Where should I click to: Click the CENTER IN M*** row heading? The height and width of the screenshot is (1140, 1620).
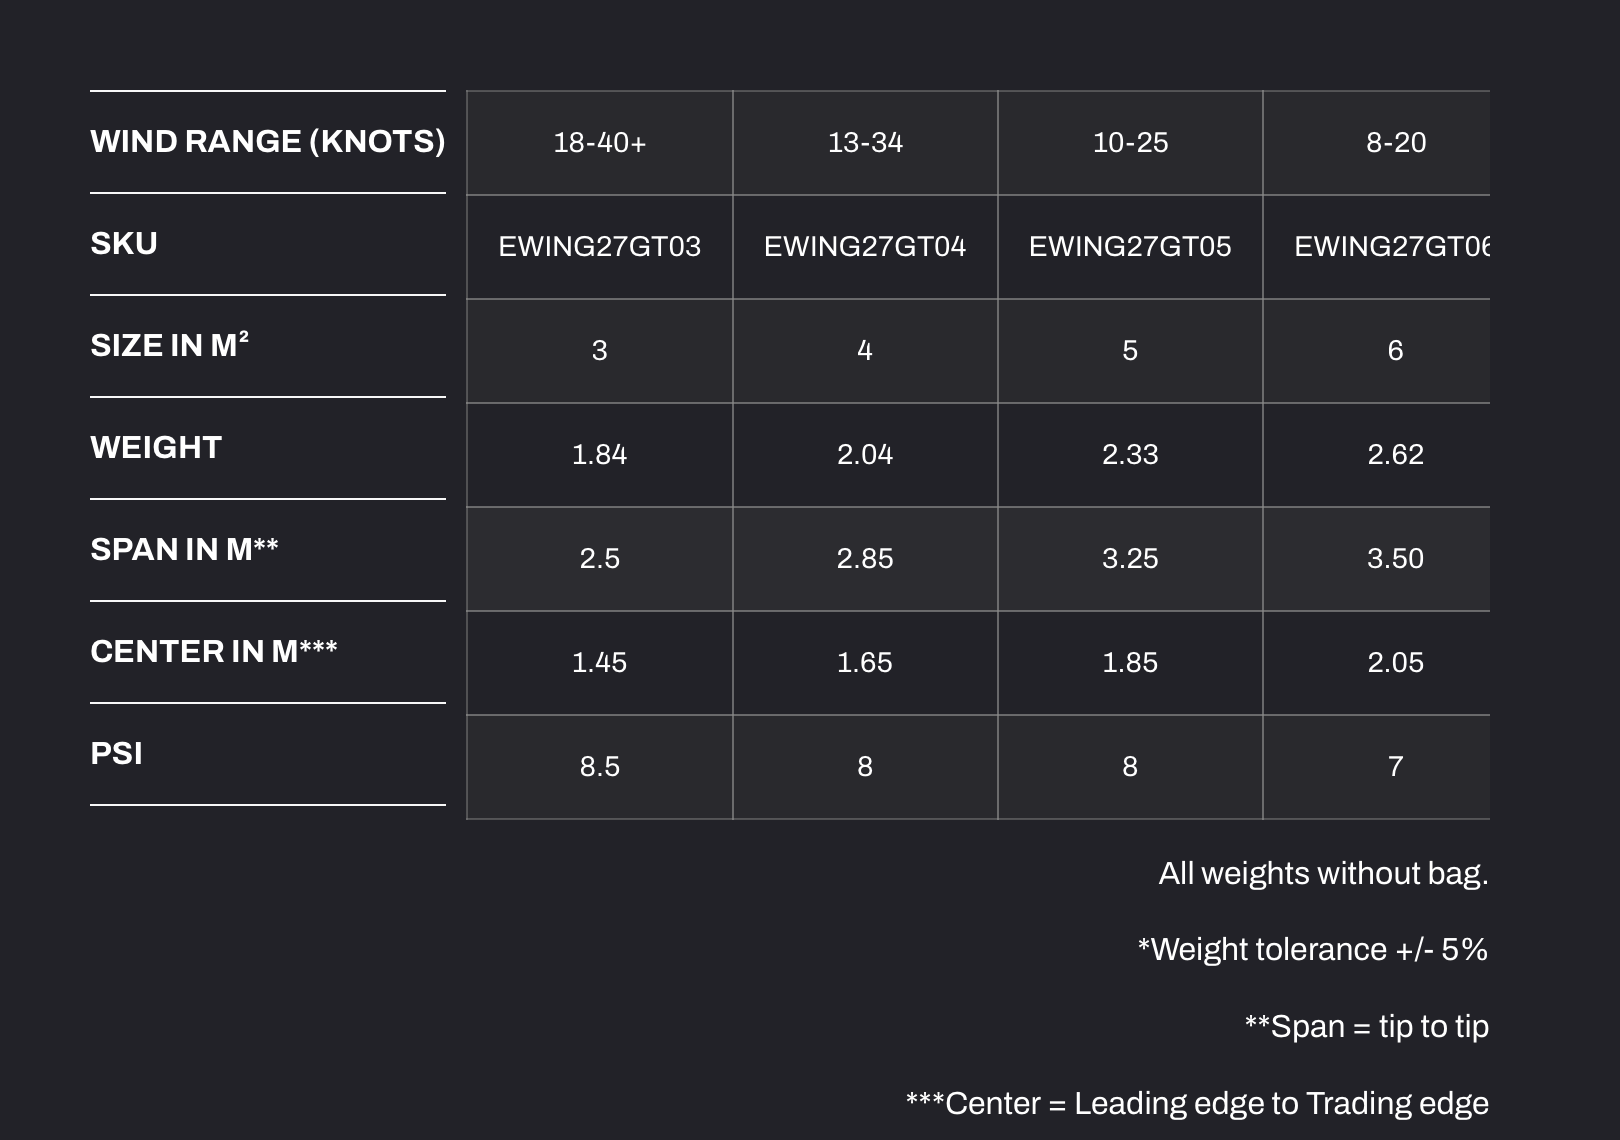click(214, 651)
